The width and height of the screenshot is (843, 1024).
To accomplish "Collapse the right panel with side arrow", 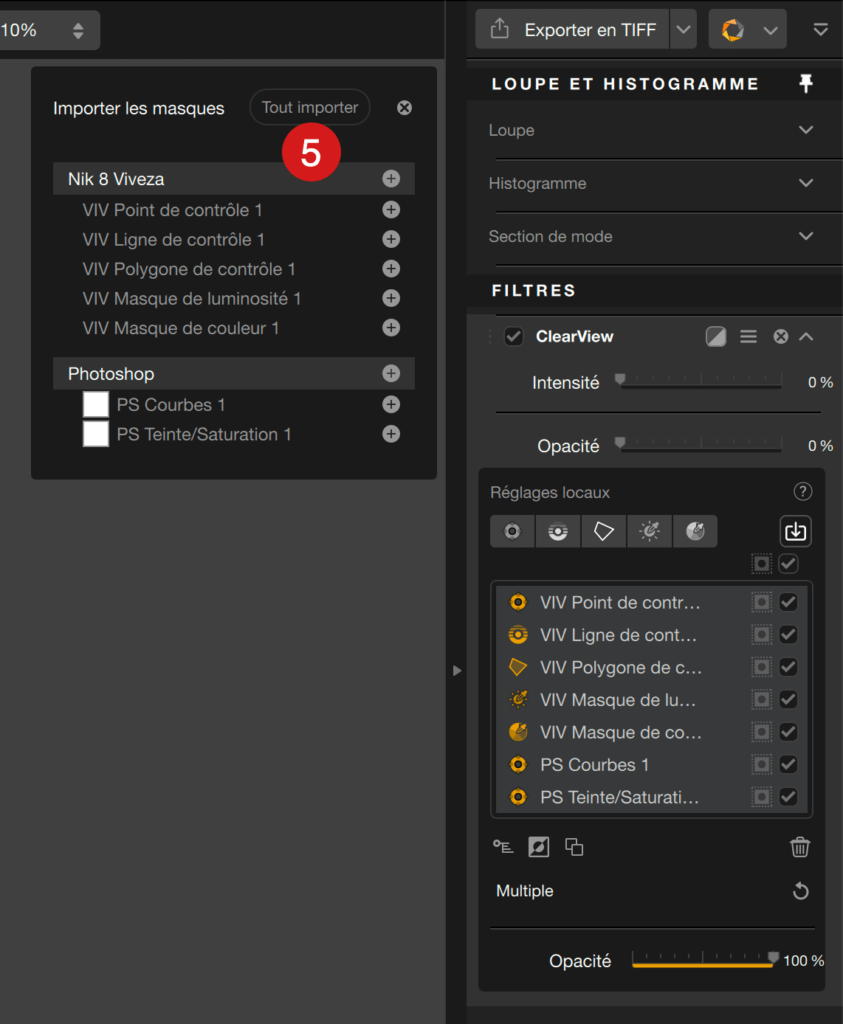I will [457, 670].
